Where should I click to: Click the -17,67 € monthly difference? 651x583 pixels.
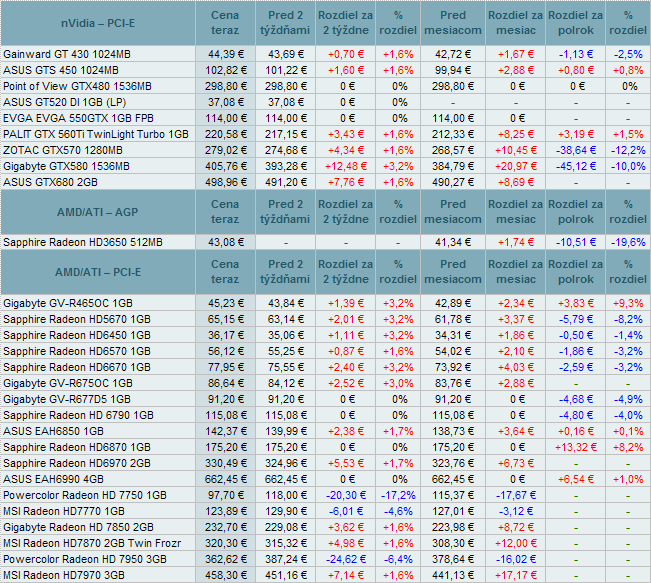(516, 495)
